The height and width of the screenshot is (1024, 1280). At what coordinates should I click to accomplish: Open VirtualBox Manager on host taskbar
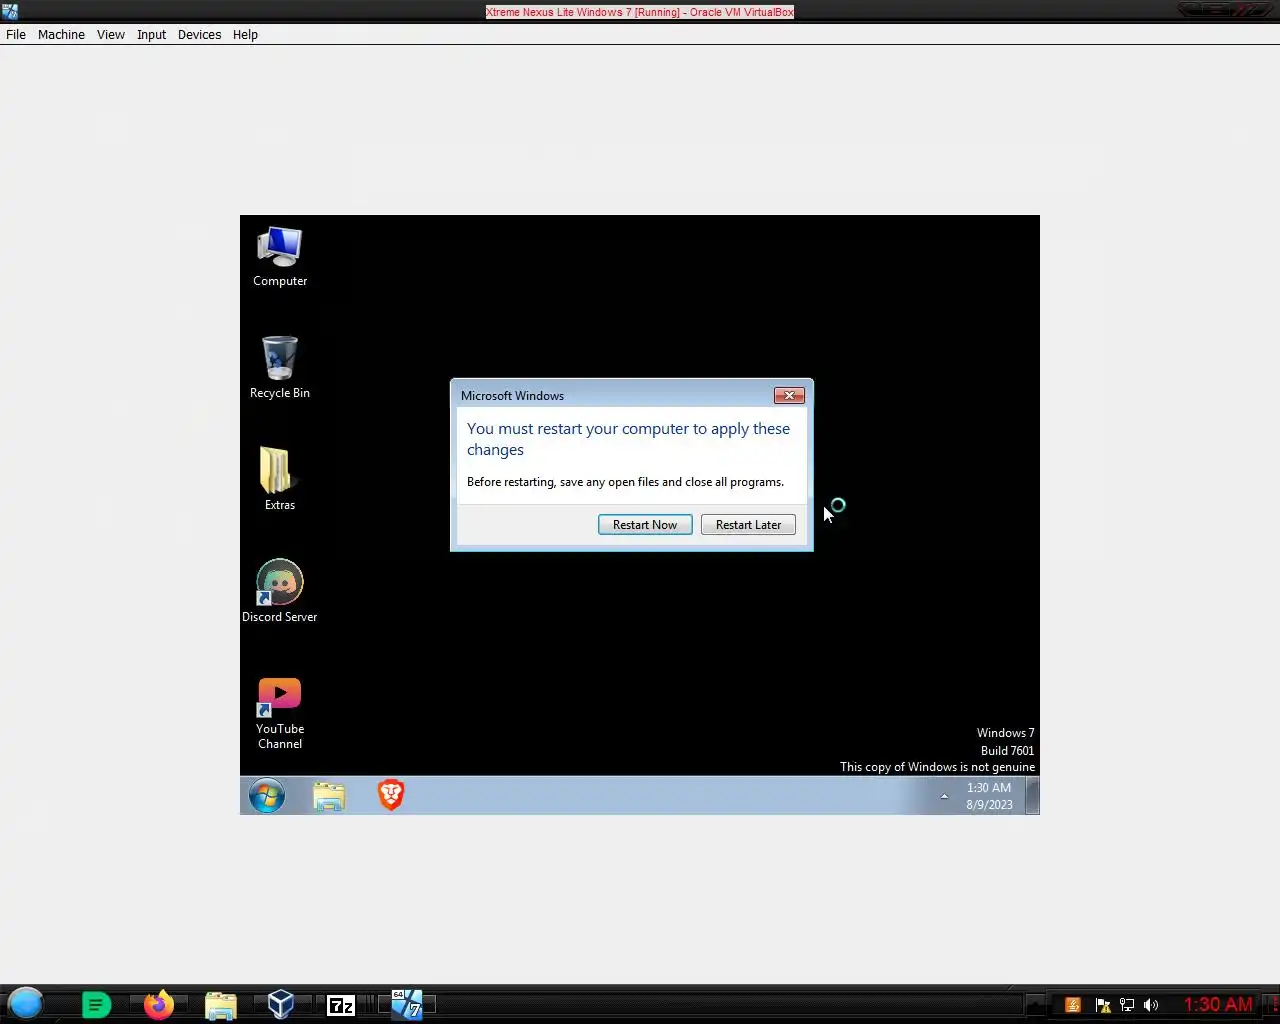click(x=281, y=1004)
